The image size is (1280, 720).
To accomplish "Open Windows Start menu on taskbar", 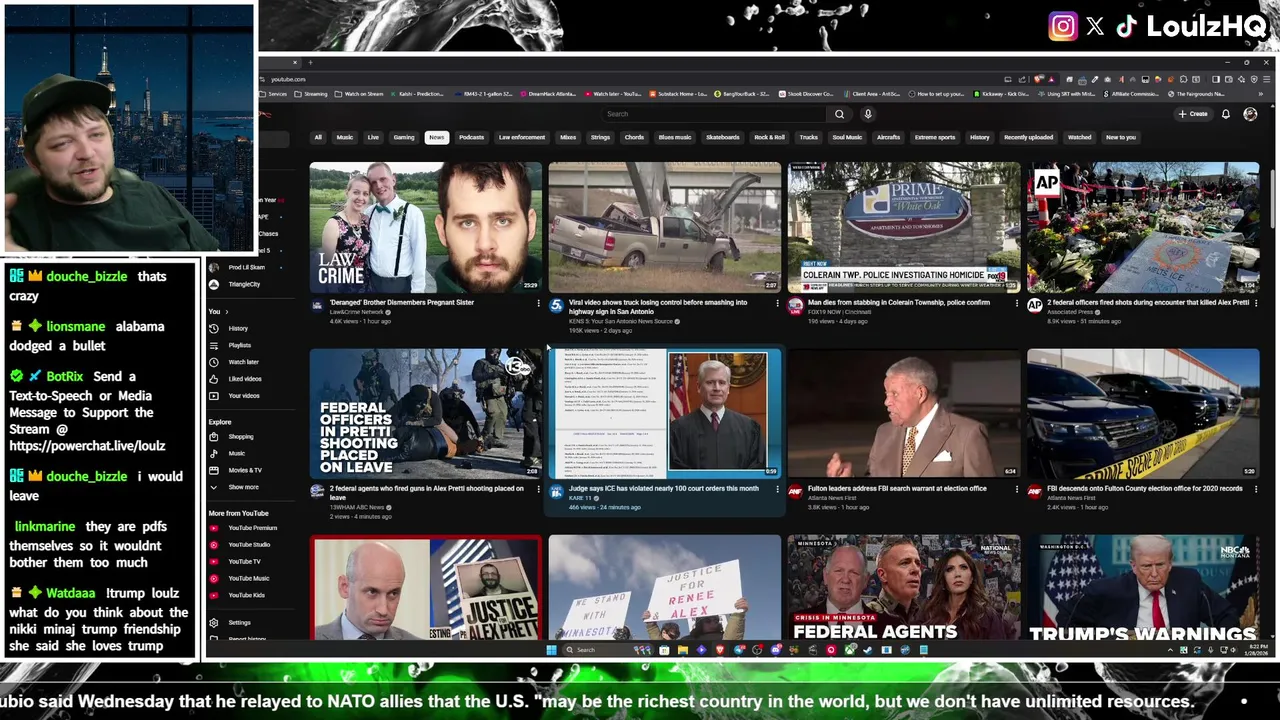I will [551, 650].
